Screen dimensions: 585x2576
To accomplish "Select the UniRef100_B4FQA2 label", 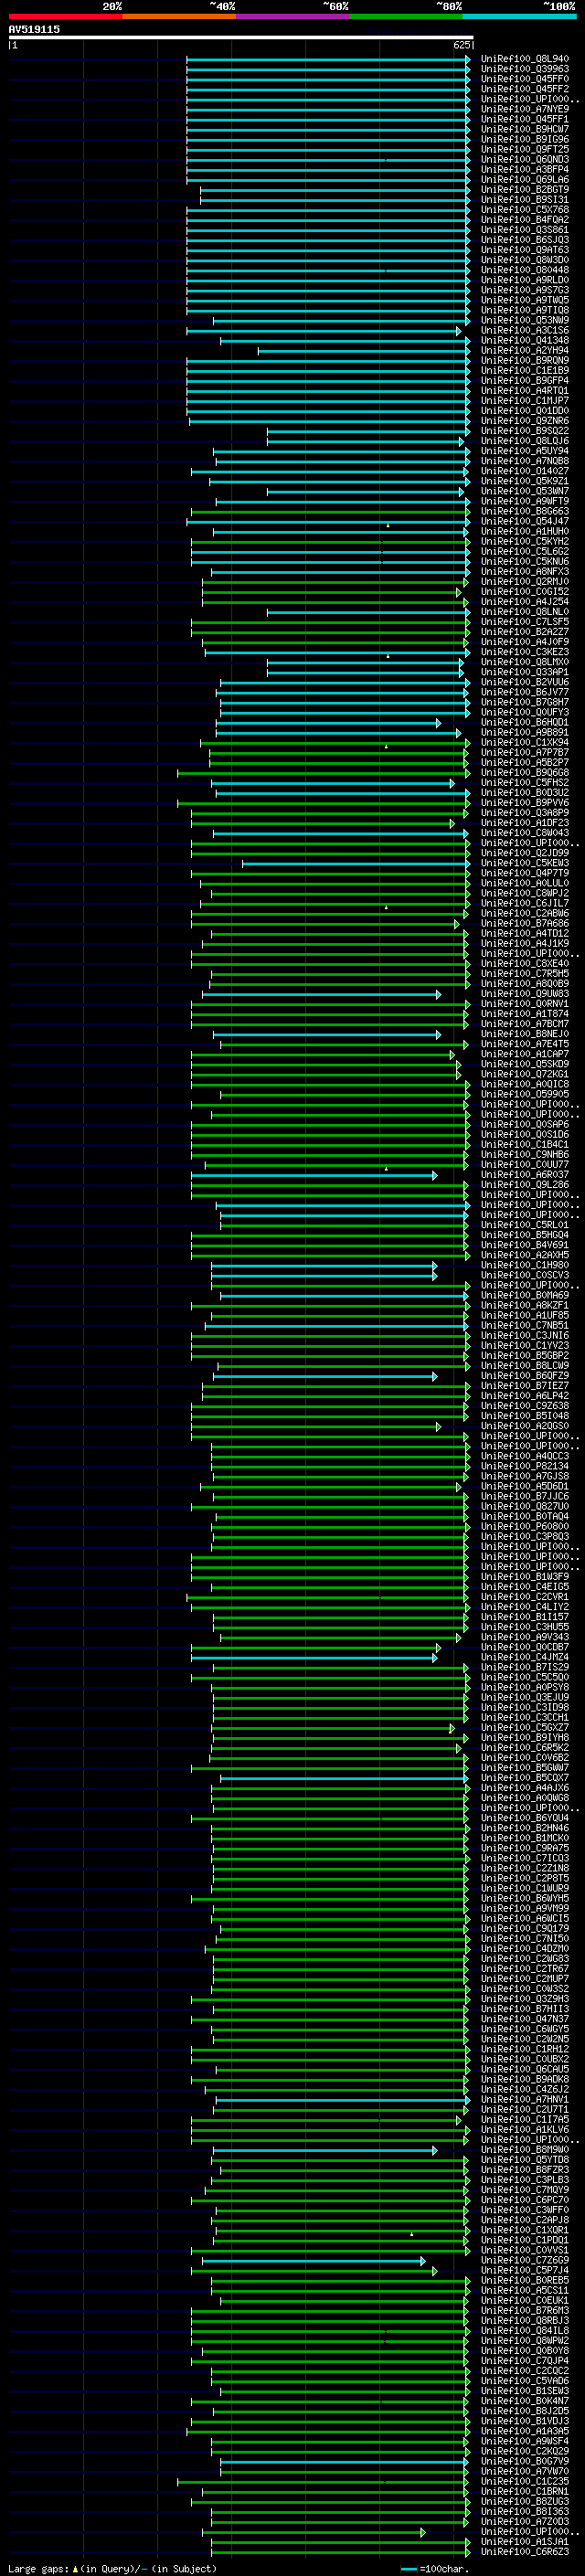I will pos(525,220).
